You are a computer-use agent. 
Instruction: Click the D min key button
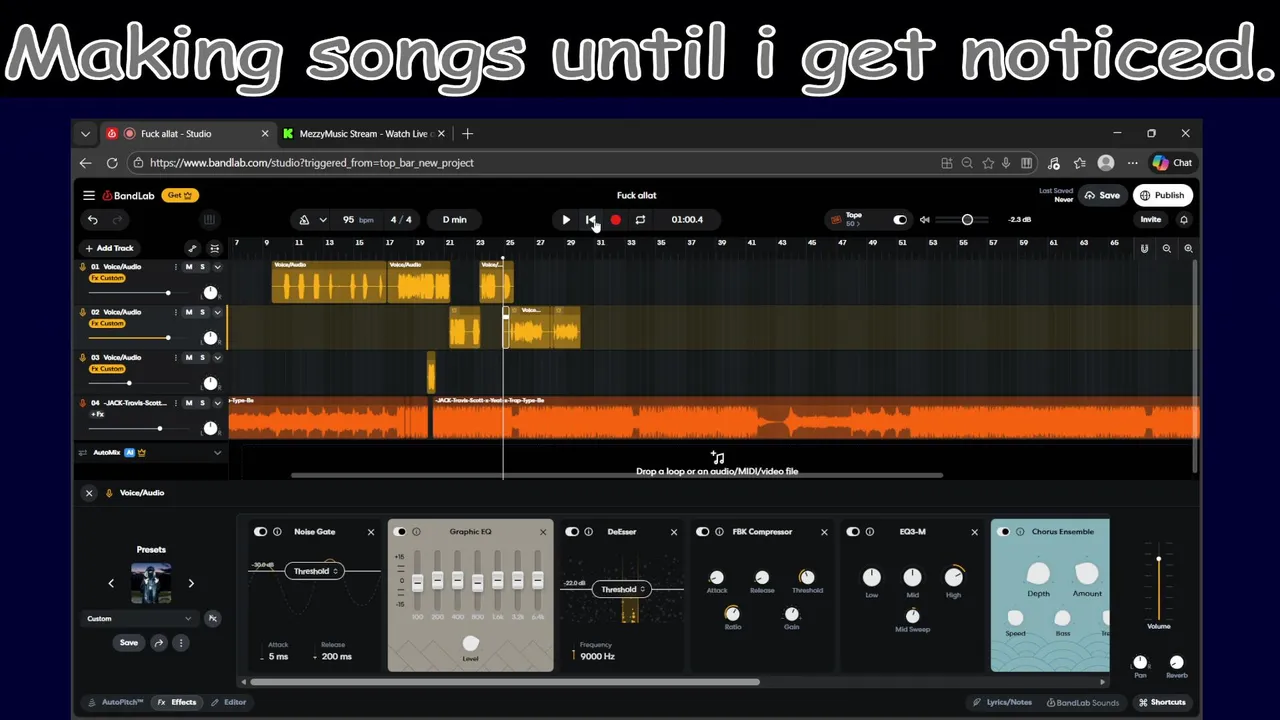[455, 220]
